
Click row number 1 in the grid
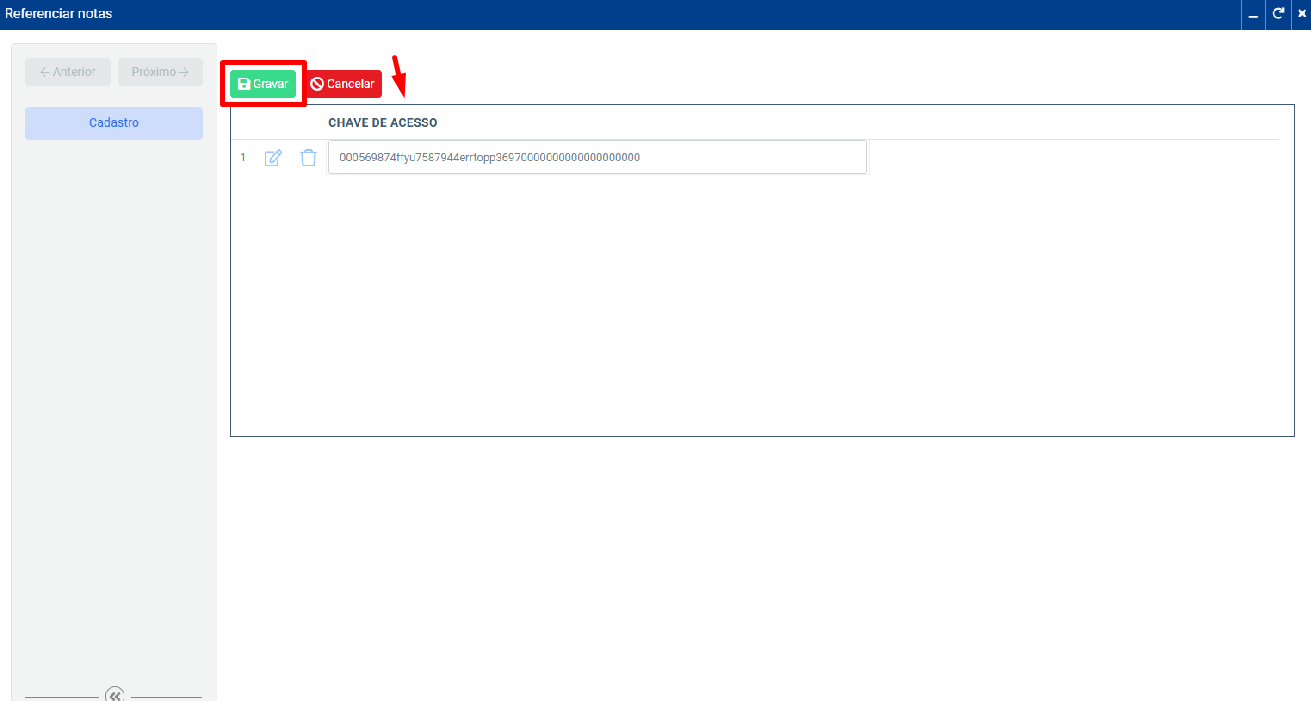(x=243, y=158)
